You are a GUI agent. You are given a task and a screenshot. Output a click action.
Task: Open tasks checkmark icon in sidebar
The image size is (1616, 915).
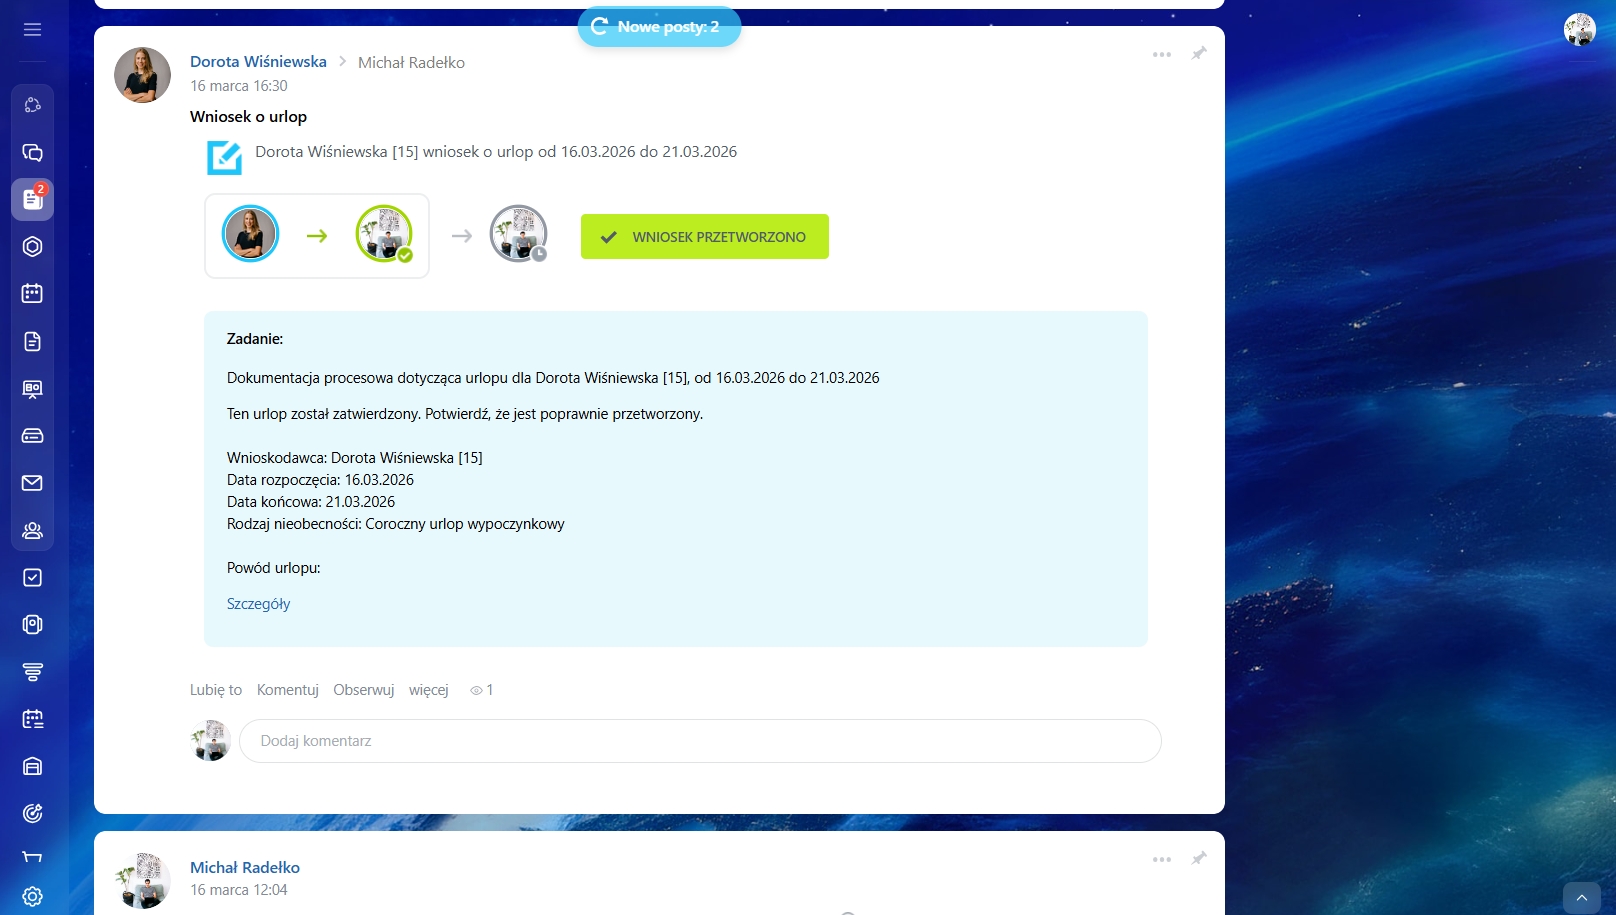coord(32,578)
